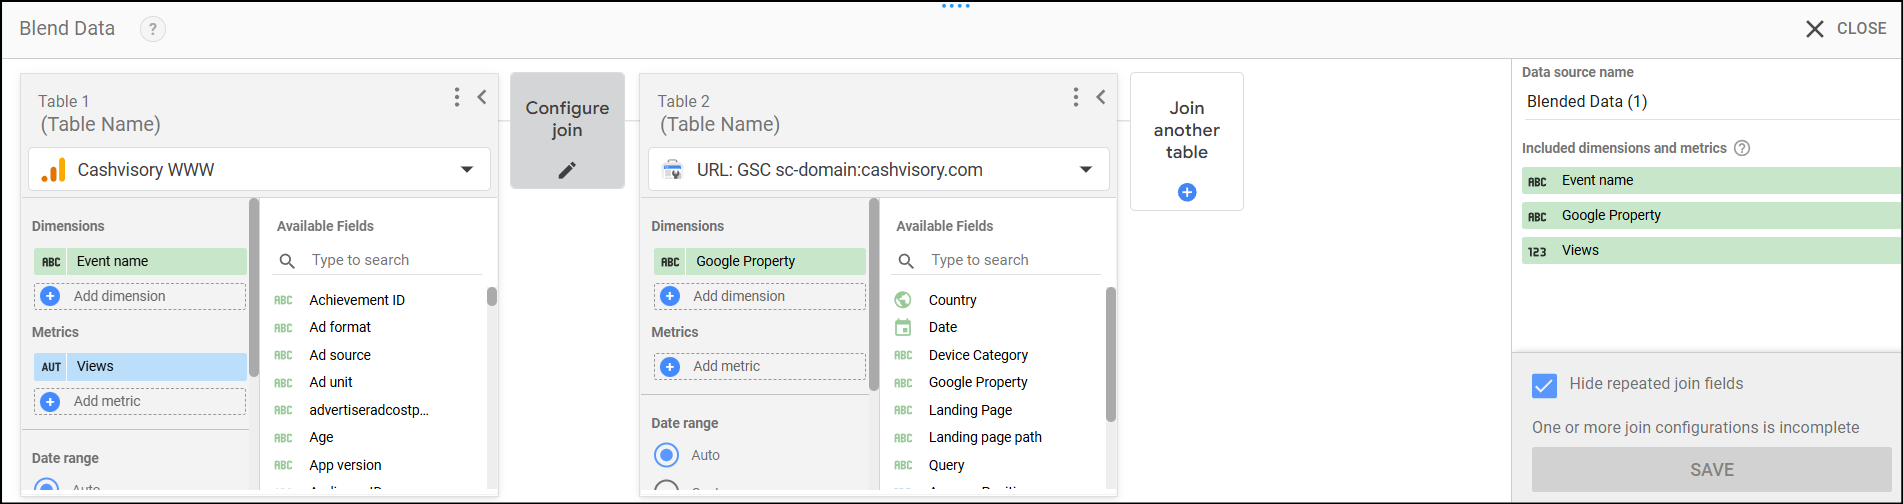Select the Ad source field
This screenshot has height=504, width=1903.
(340, 355)
